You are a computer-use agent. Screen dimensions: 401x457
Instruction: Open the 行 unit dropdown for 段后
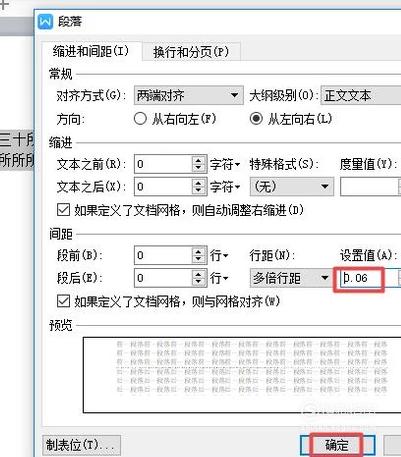219,278
